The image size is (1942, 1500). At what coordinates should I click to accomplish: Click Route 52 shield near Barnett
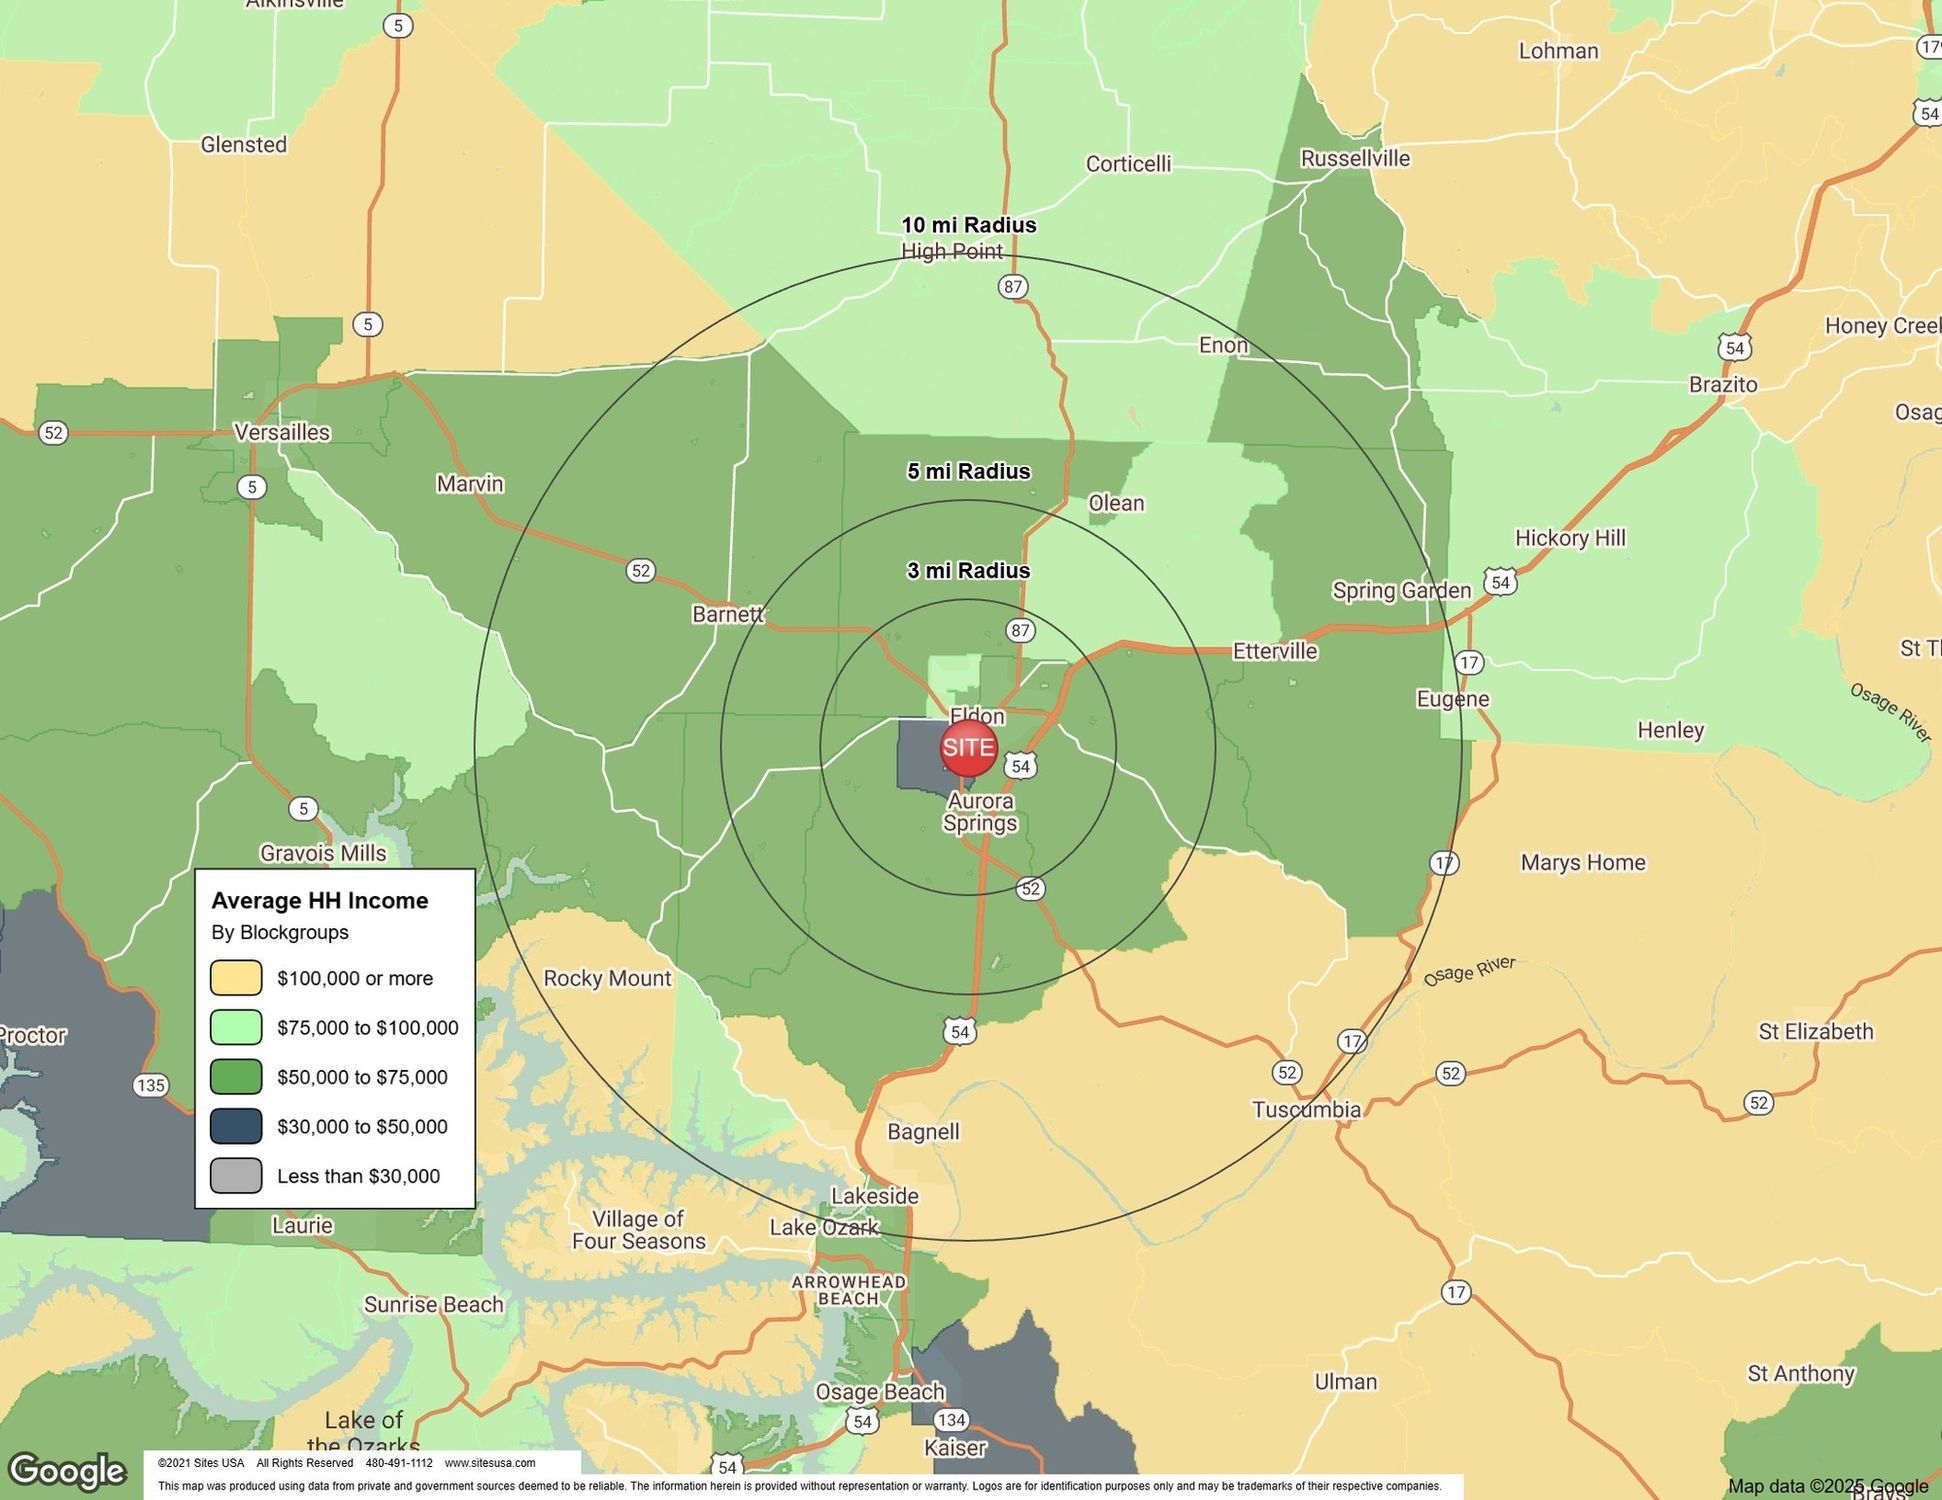coord(640,571)
